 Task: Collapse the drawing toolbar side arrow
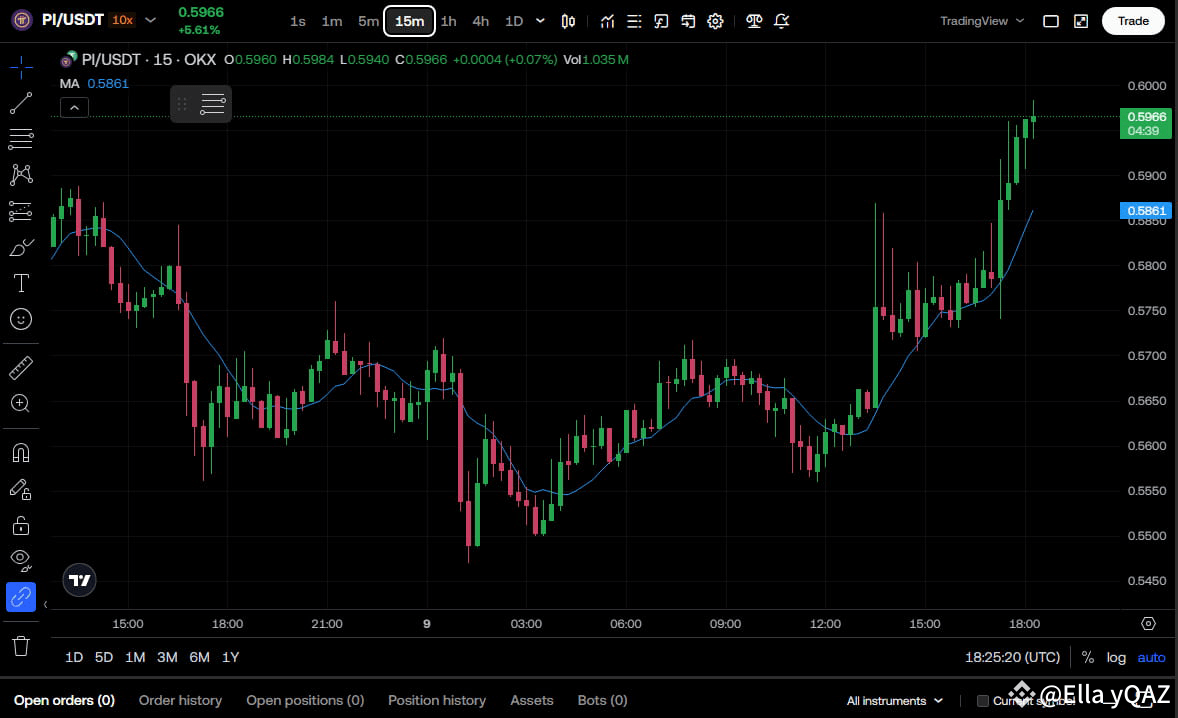[45, 604]
